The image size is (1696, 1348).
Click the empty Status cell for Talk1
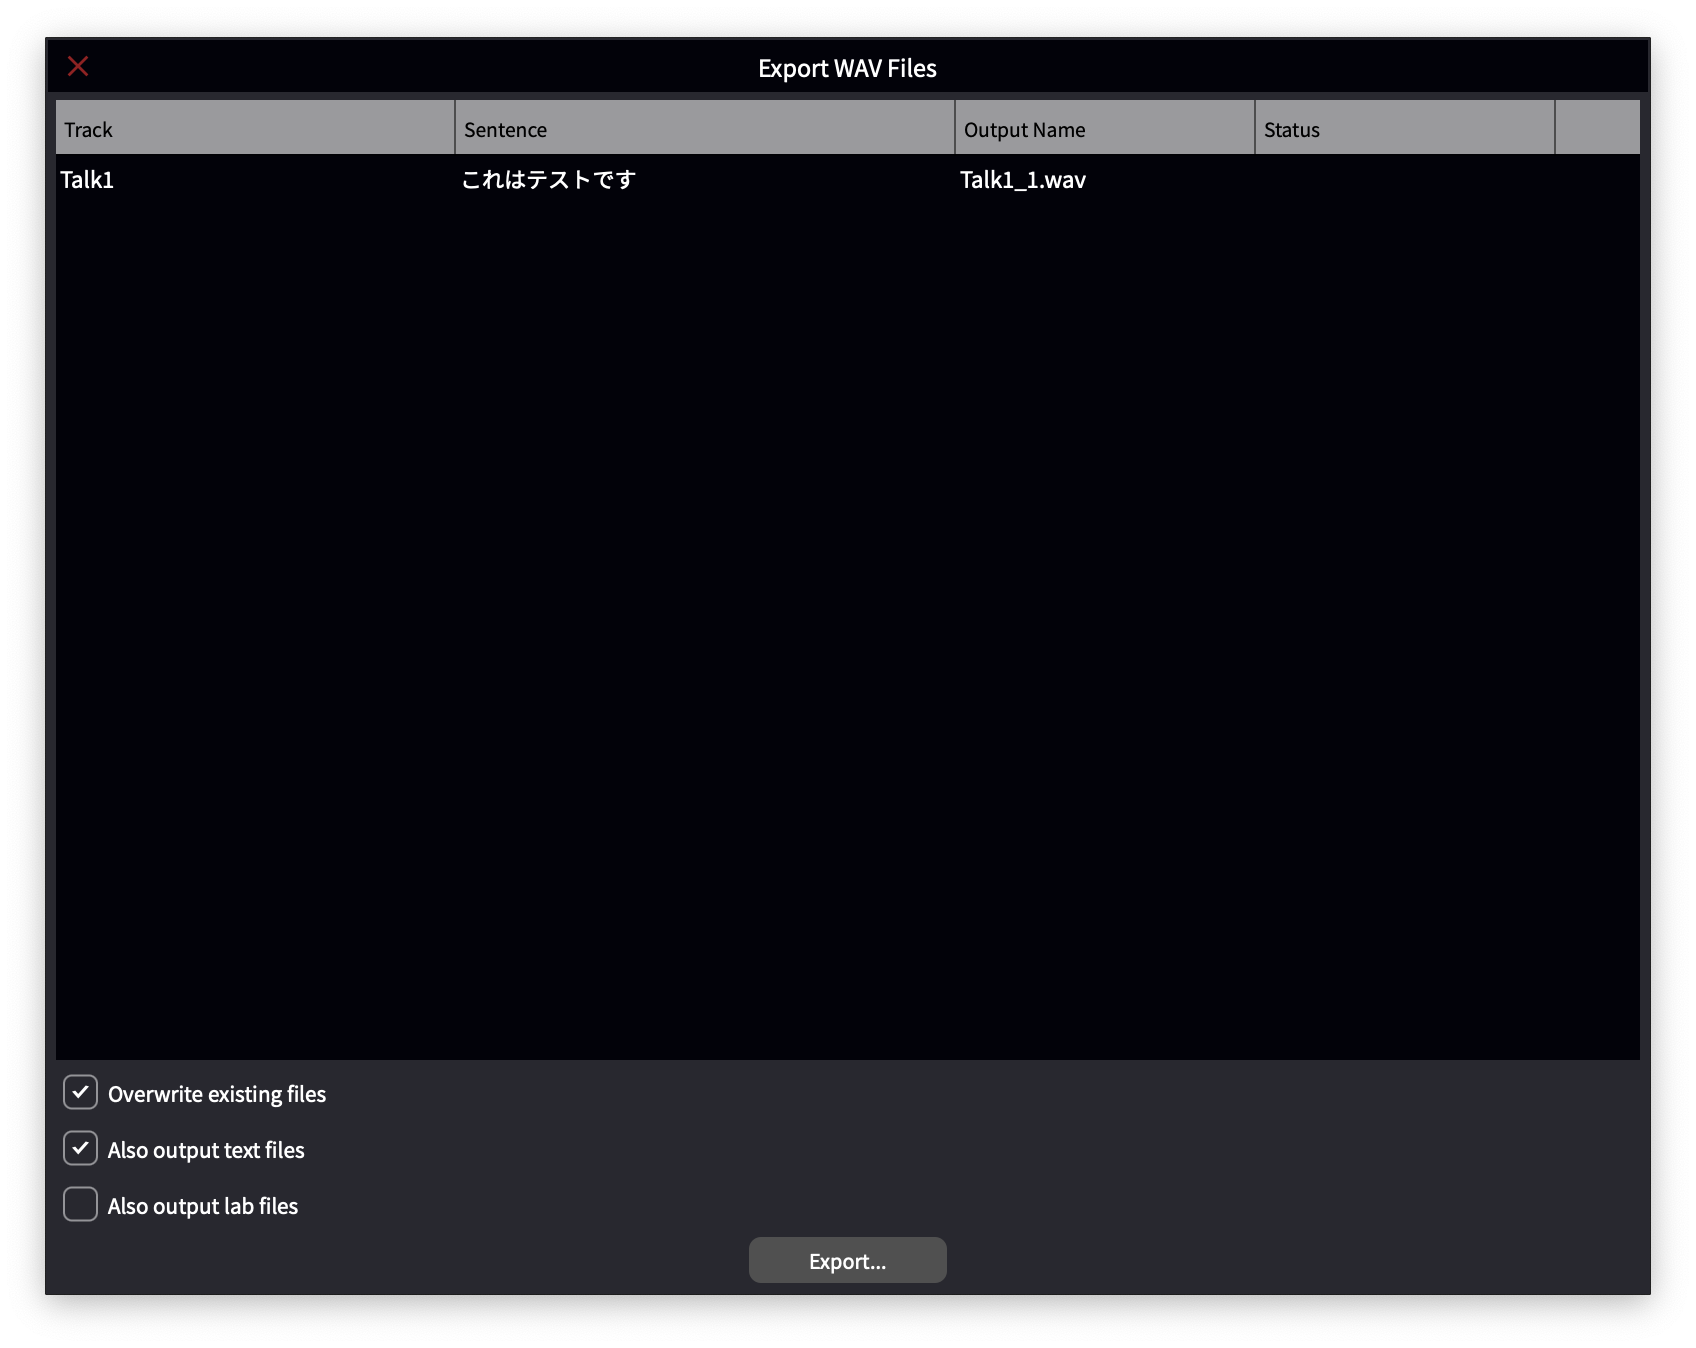tap(1404, 181)
